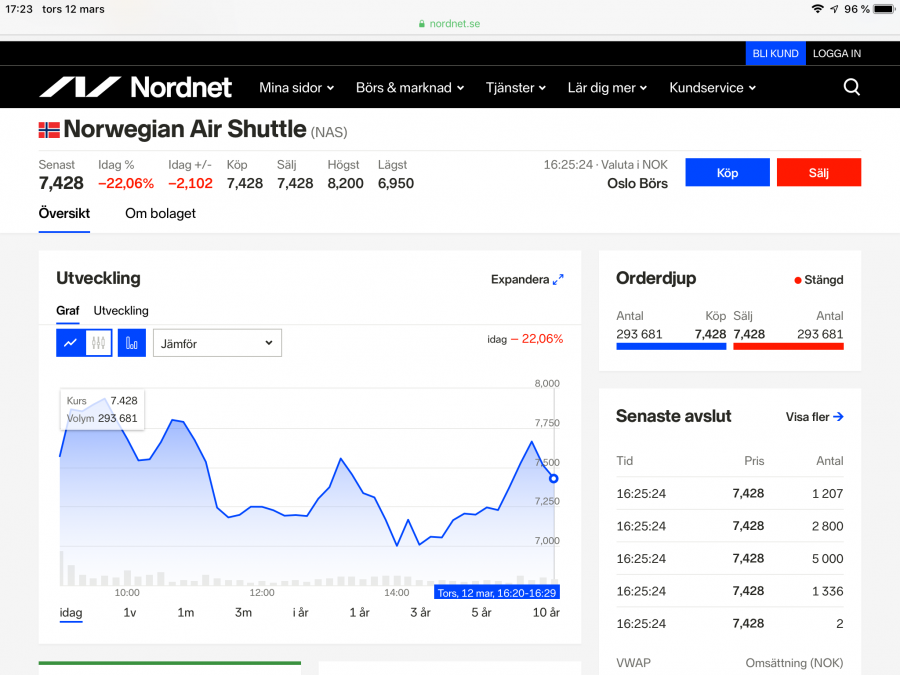Expand the Mina sidor menu
This screenshot has height=675, width=900.
pos(296,88)
